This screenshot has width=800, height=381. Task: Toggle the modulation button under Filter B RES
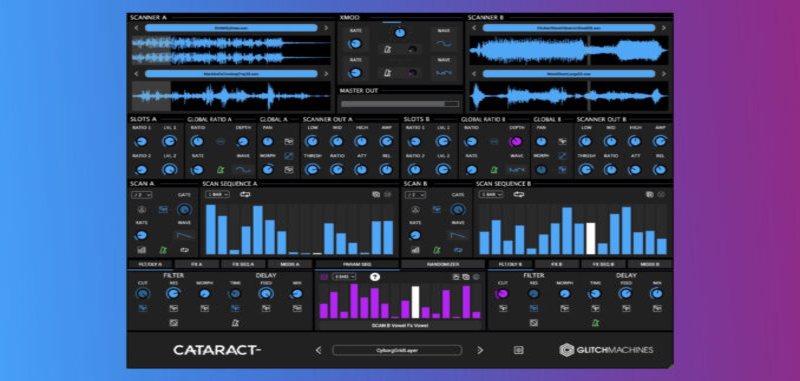533,308
